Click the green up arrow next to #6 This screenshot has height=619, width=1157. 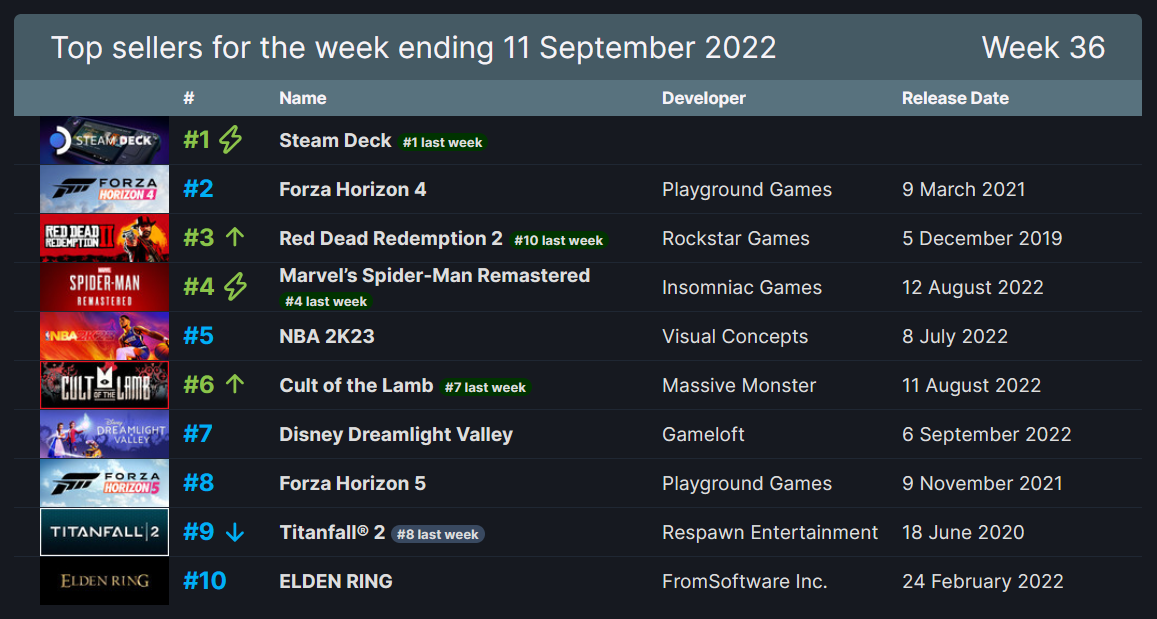(x=235, y=384)
